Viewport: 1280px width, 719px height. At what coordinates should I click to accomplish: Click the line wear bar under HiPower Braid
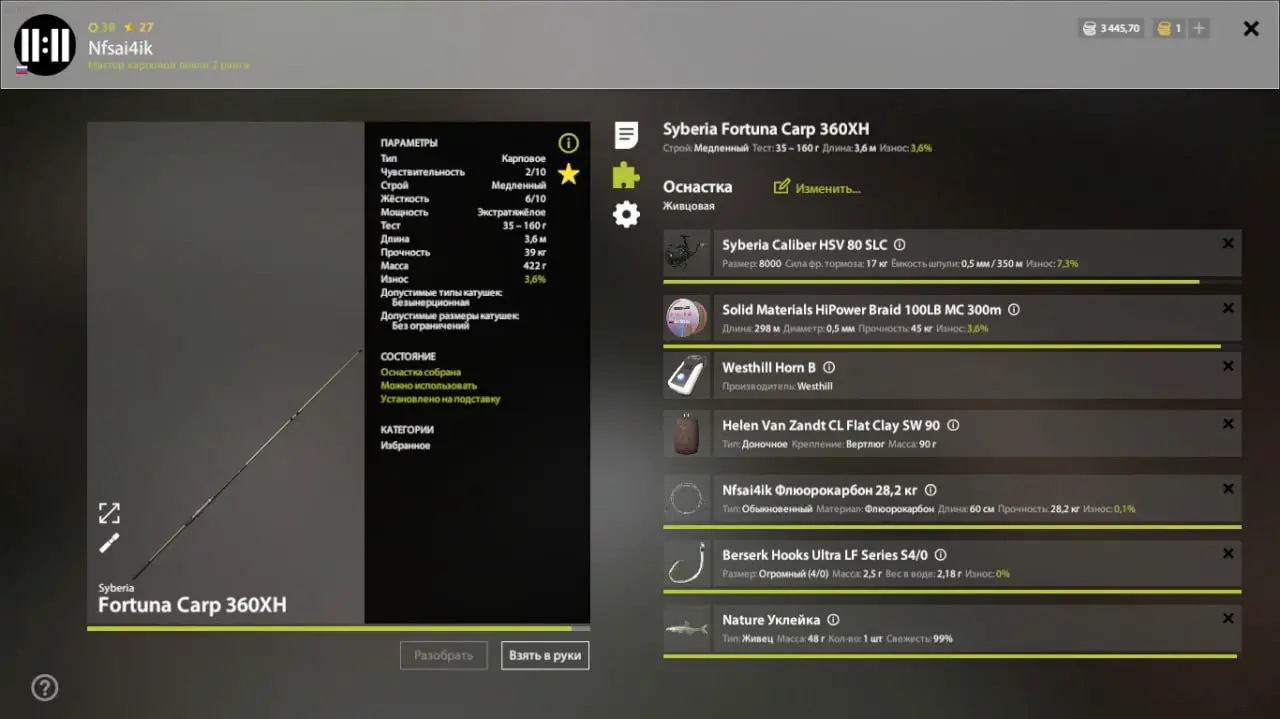pos(952,346)
